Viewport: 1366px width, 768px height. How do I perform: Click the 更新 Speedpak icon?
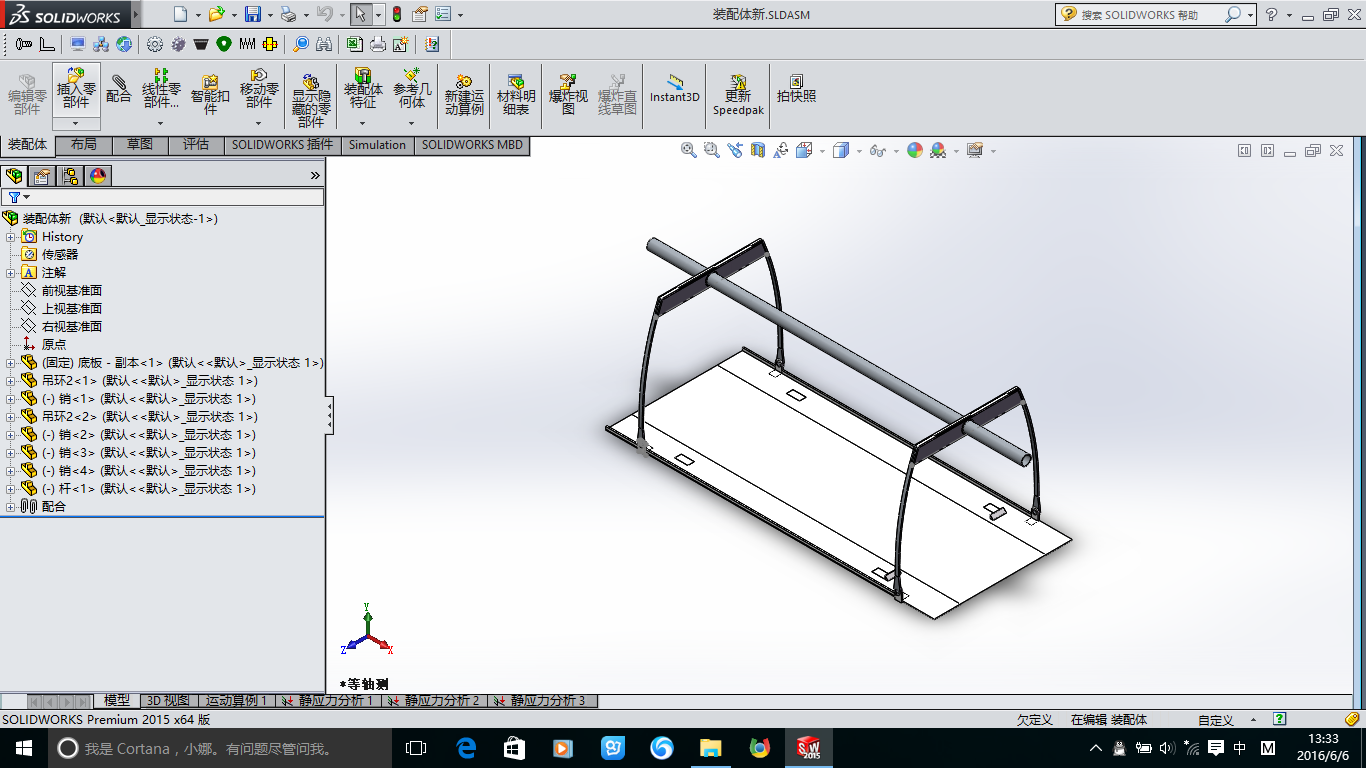click(738, 94)
